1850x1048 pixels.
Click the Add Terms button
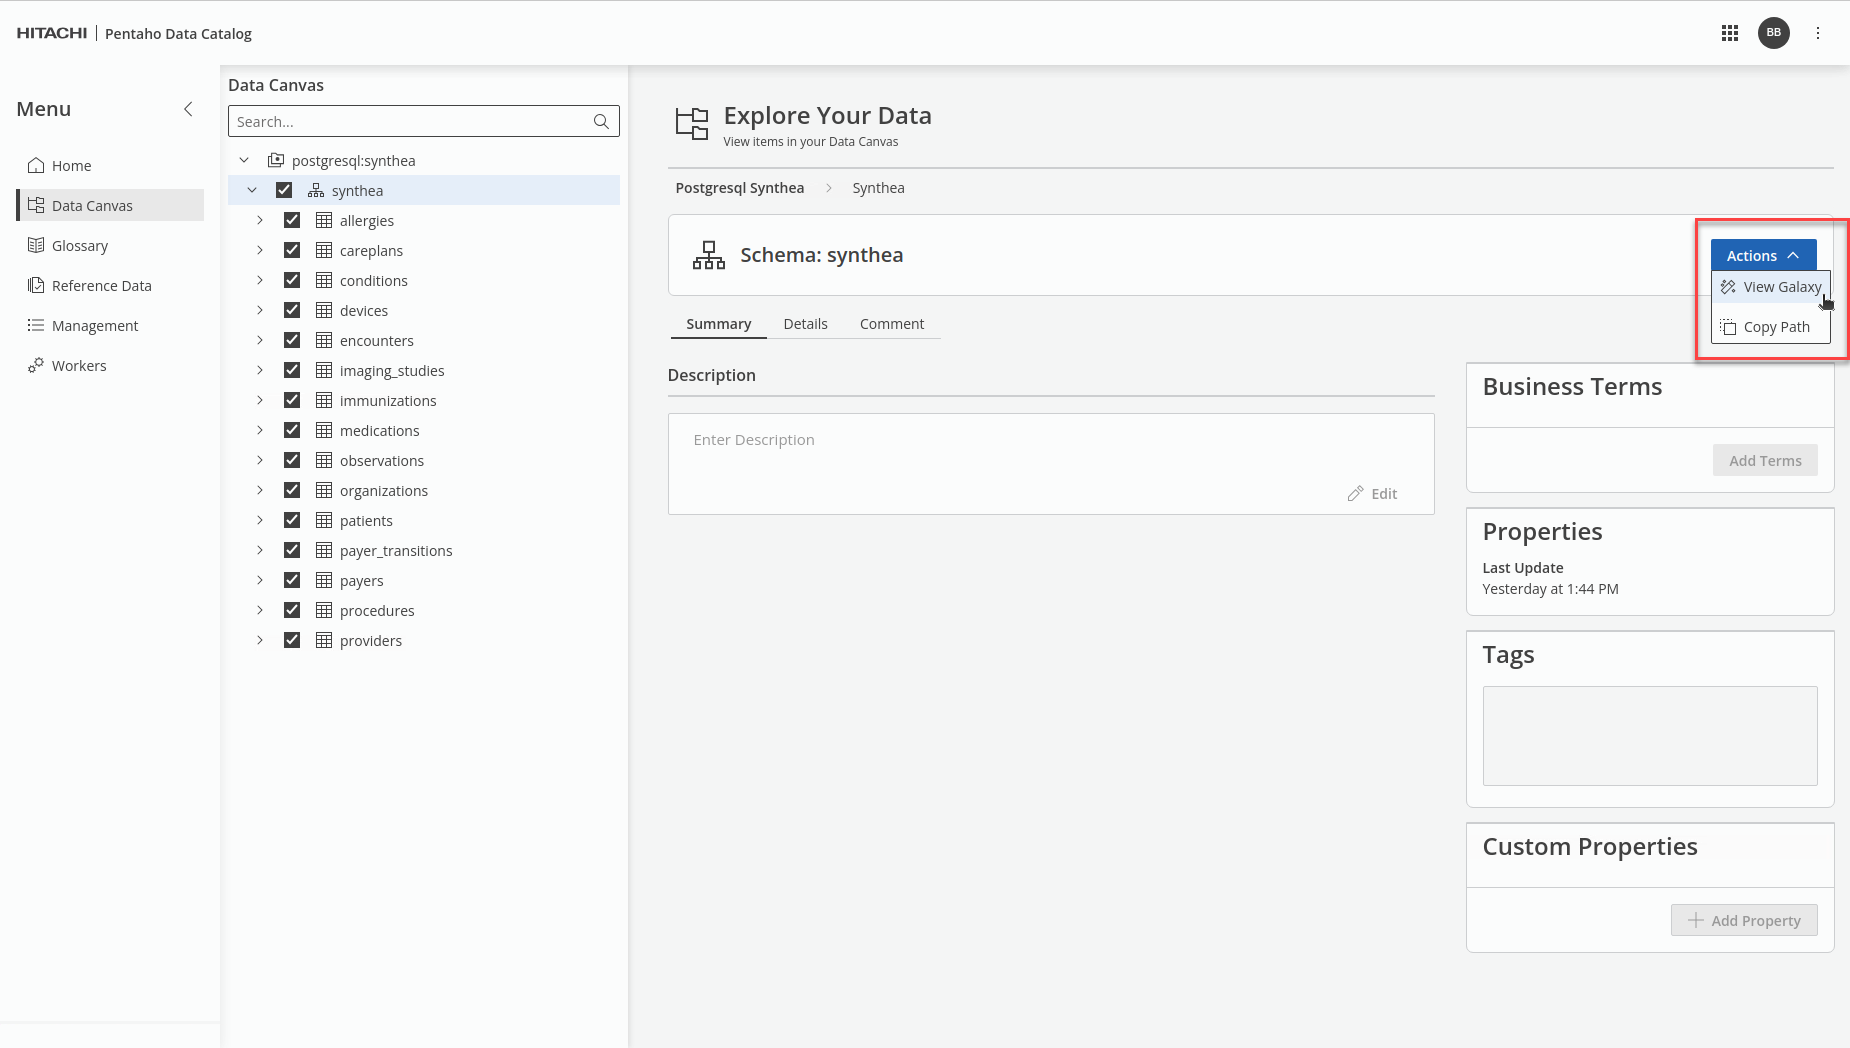1764,461
